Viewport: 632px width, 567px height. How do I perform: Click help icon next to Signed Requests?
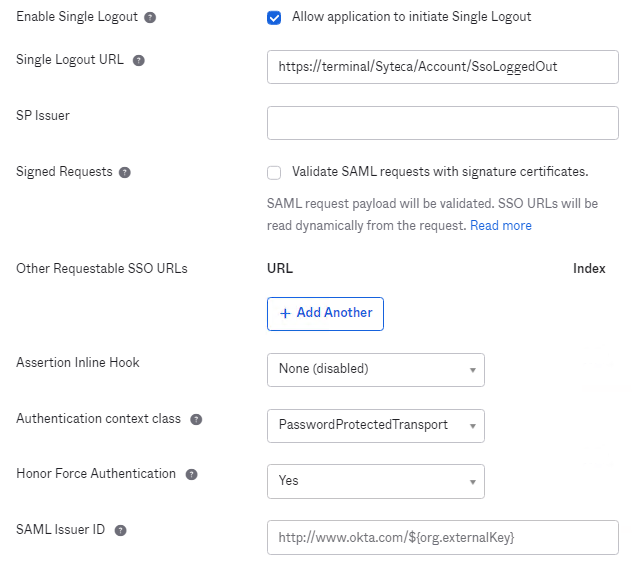125,172
